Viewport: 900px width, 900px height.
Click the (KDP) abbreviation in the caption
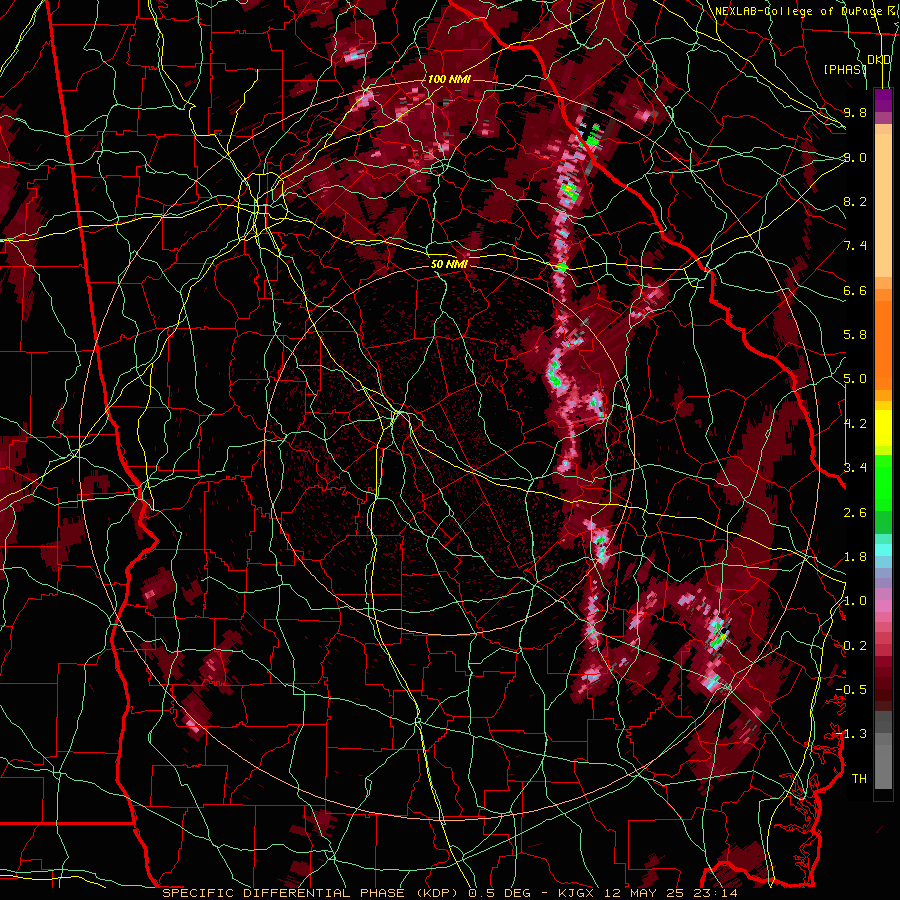coord(438,893)
